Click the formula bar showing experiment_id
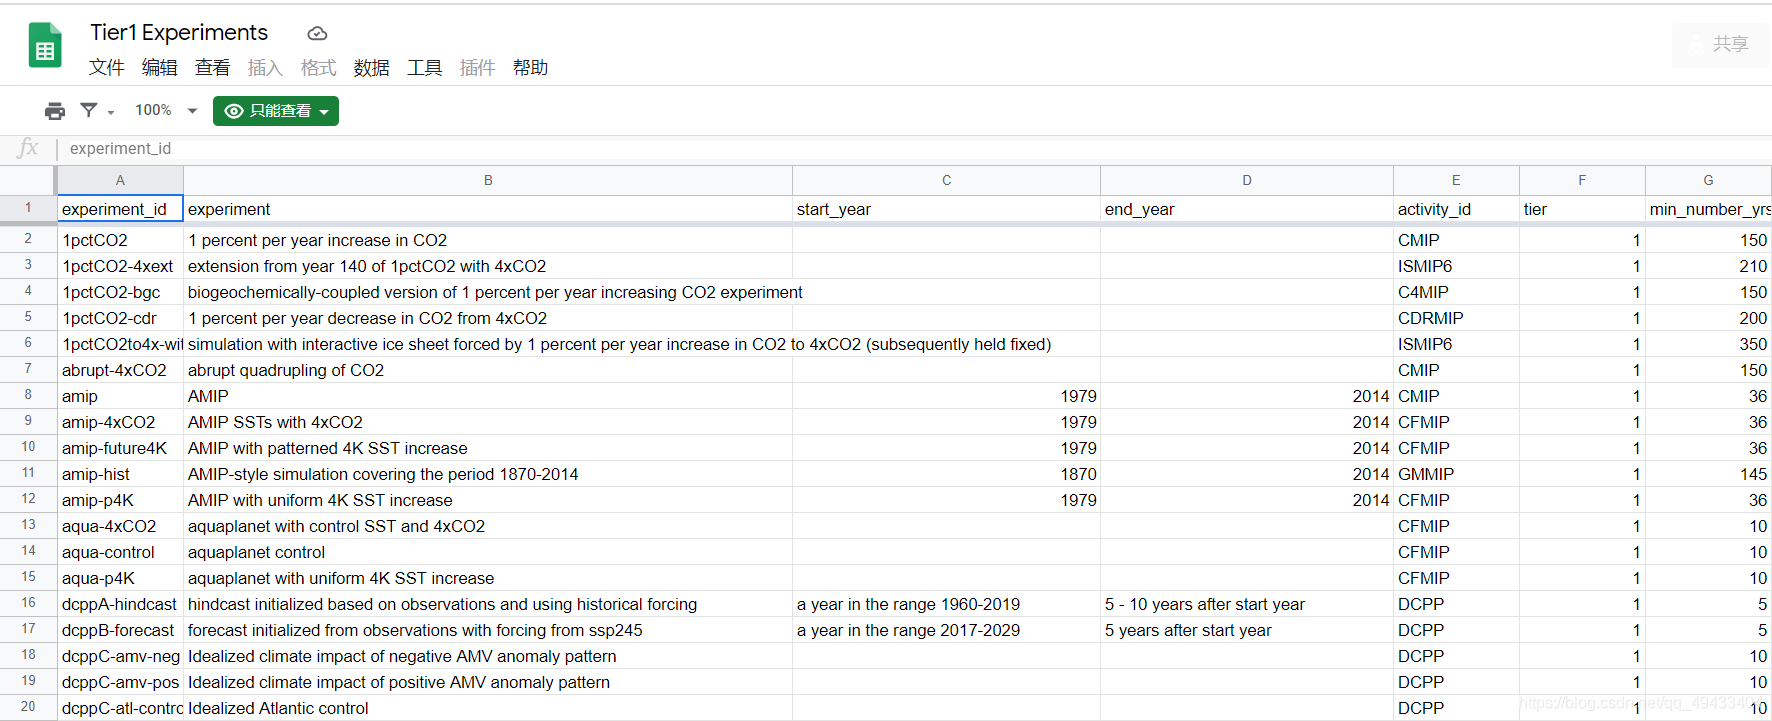 (x=914, y=148)
